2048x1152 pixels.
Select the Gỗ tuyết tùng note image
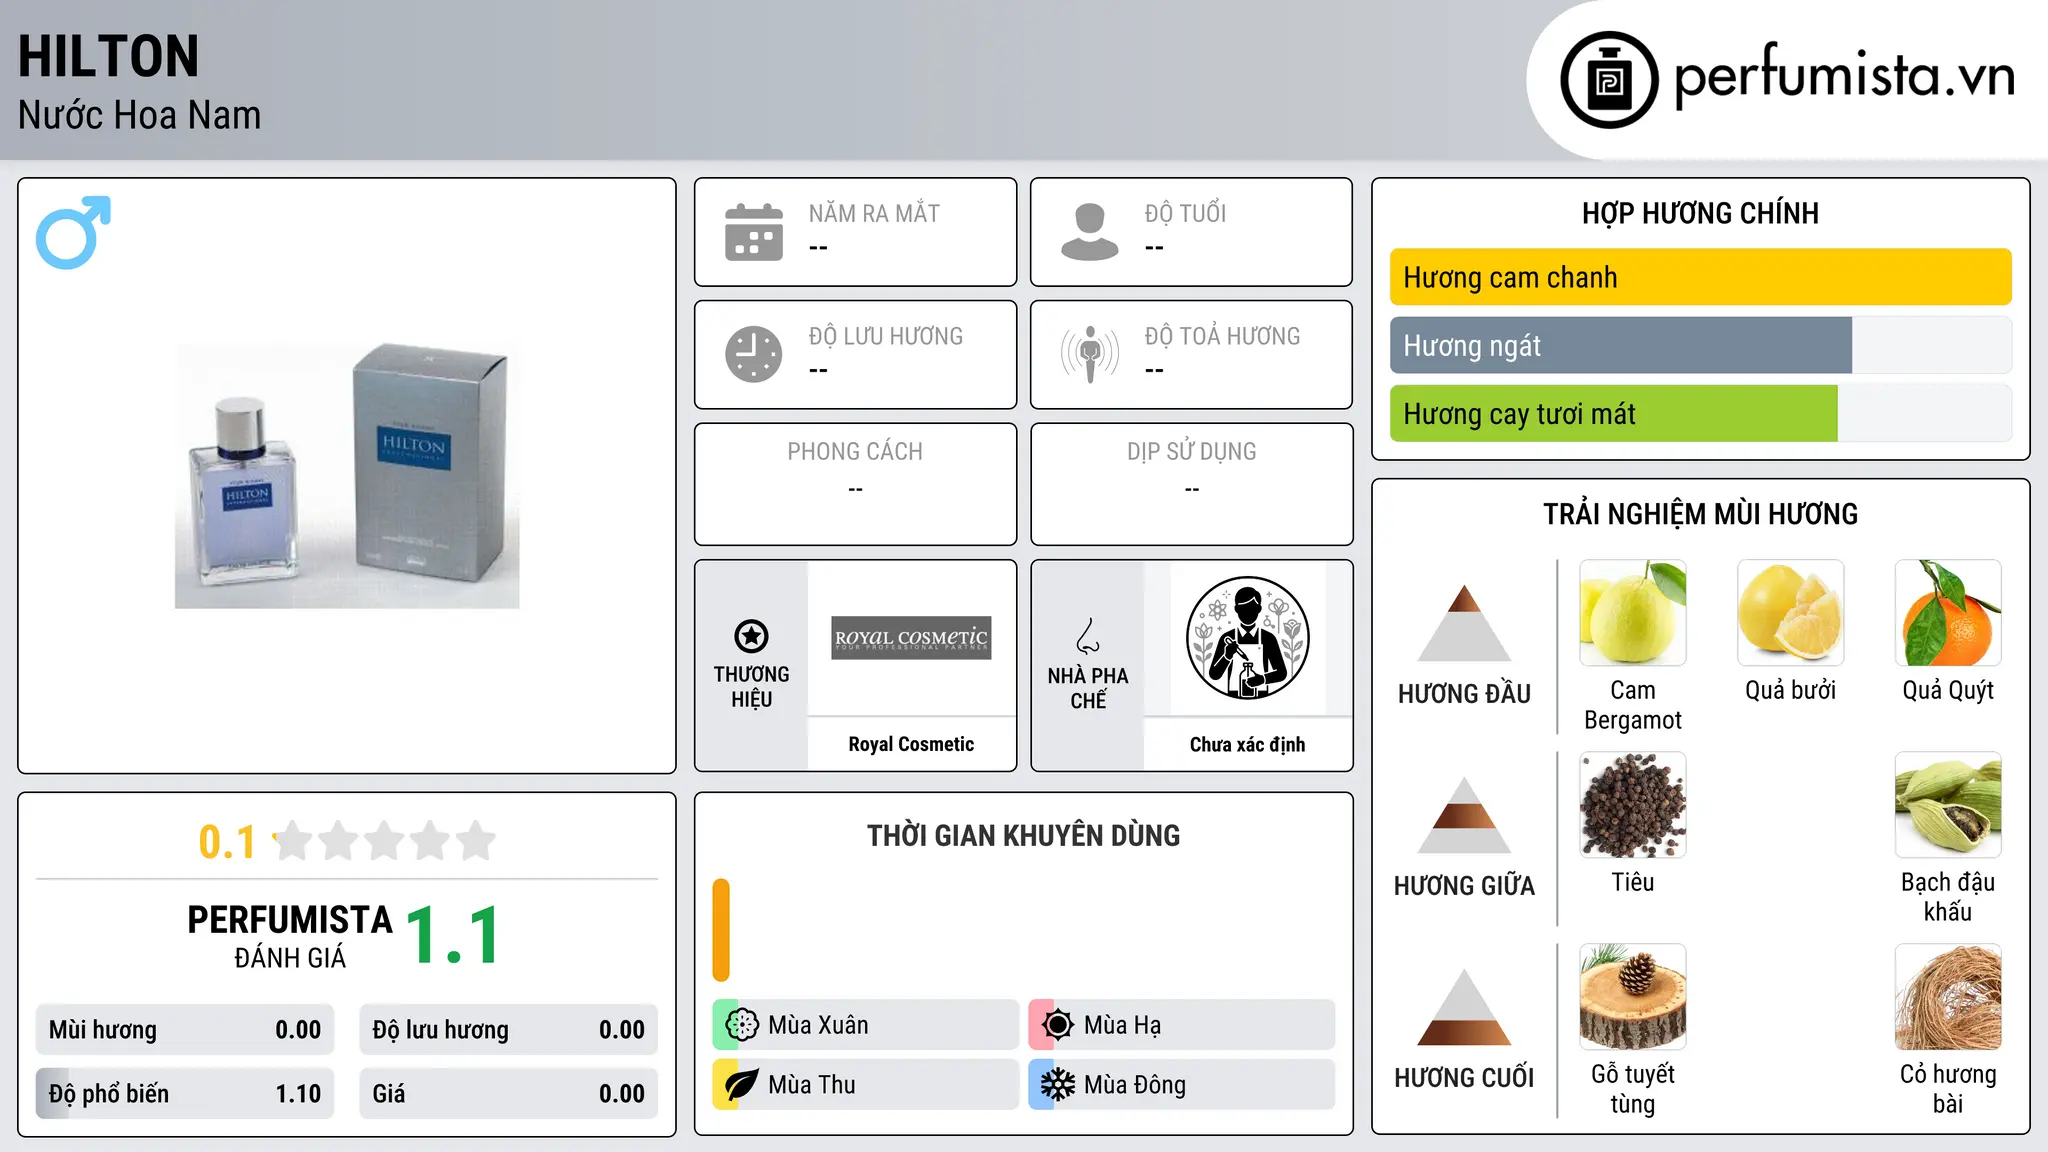(x=1633, y=997)
